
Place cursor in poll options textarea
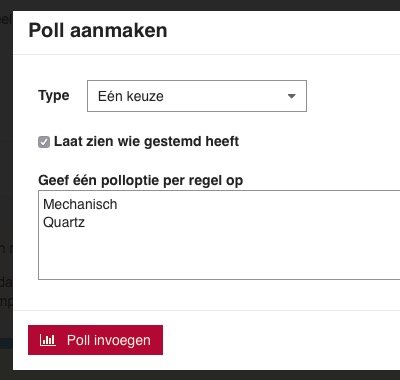point(219,235)
